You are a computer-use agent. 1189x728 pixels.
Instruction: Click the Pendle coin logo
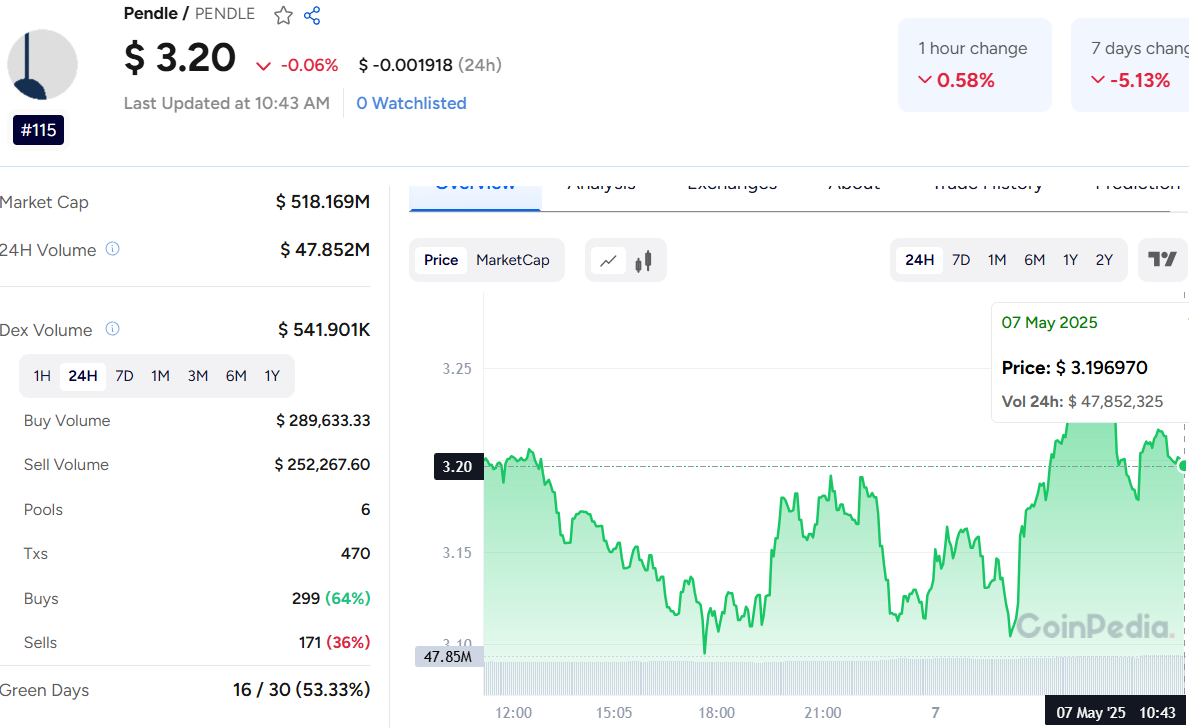[x=42, y=65]
